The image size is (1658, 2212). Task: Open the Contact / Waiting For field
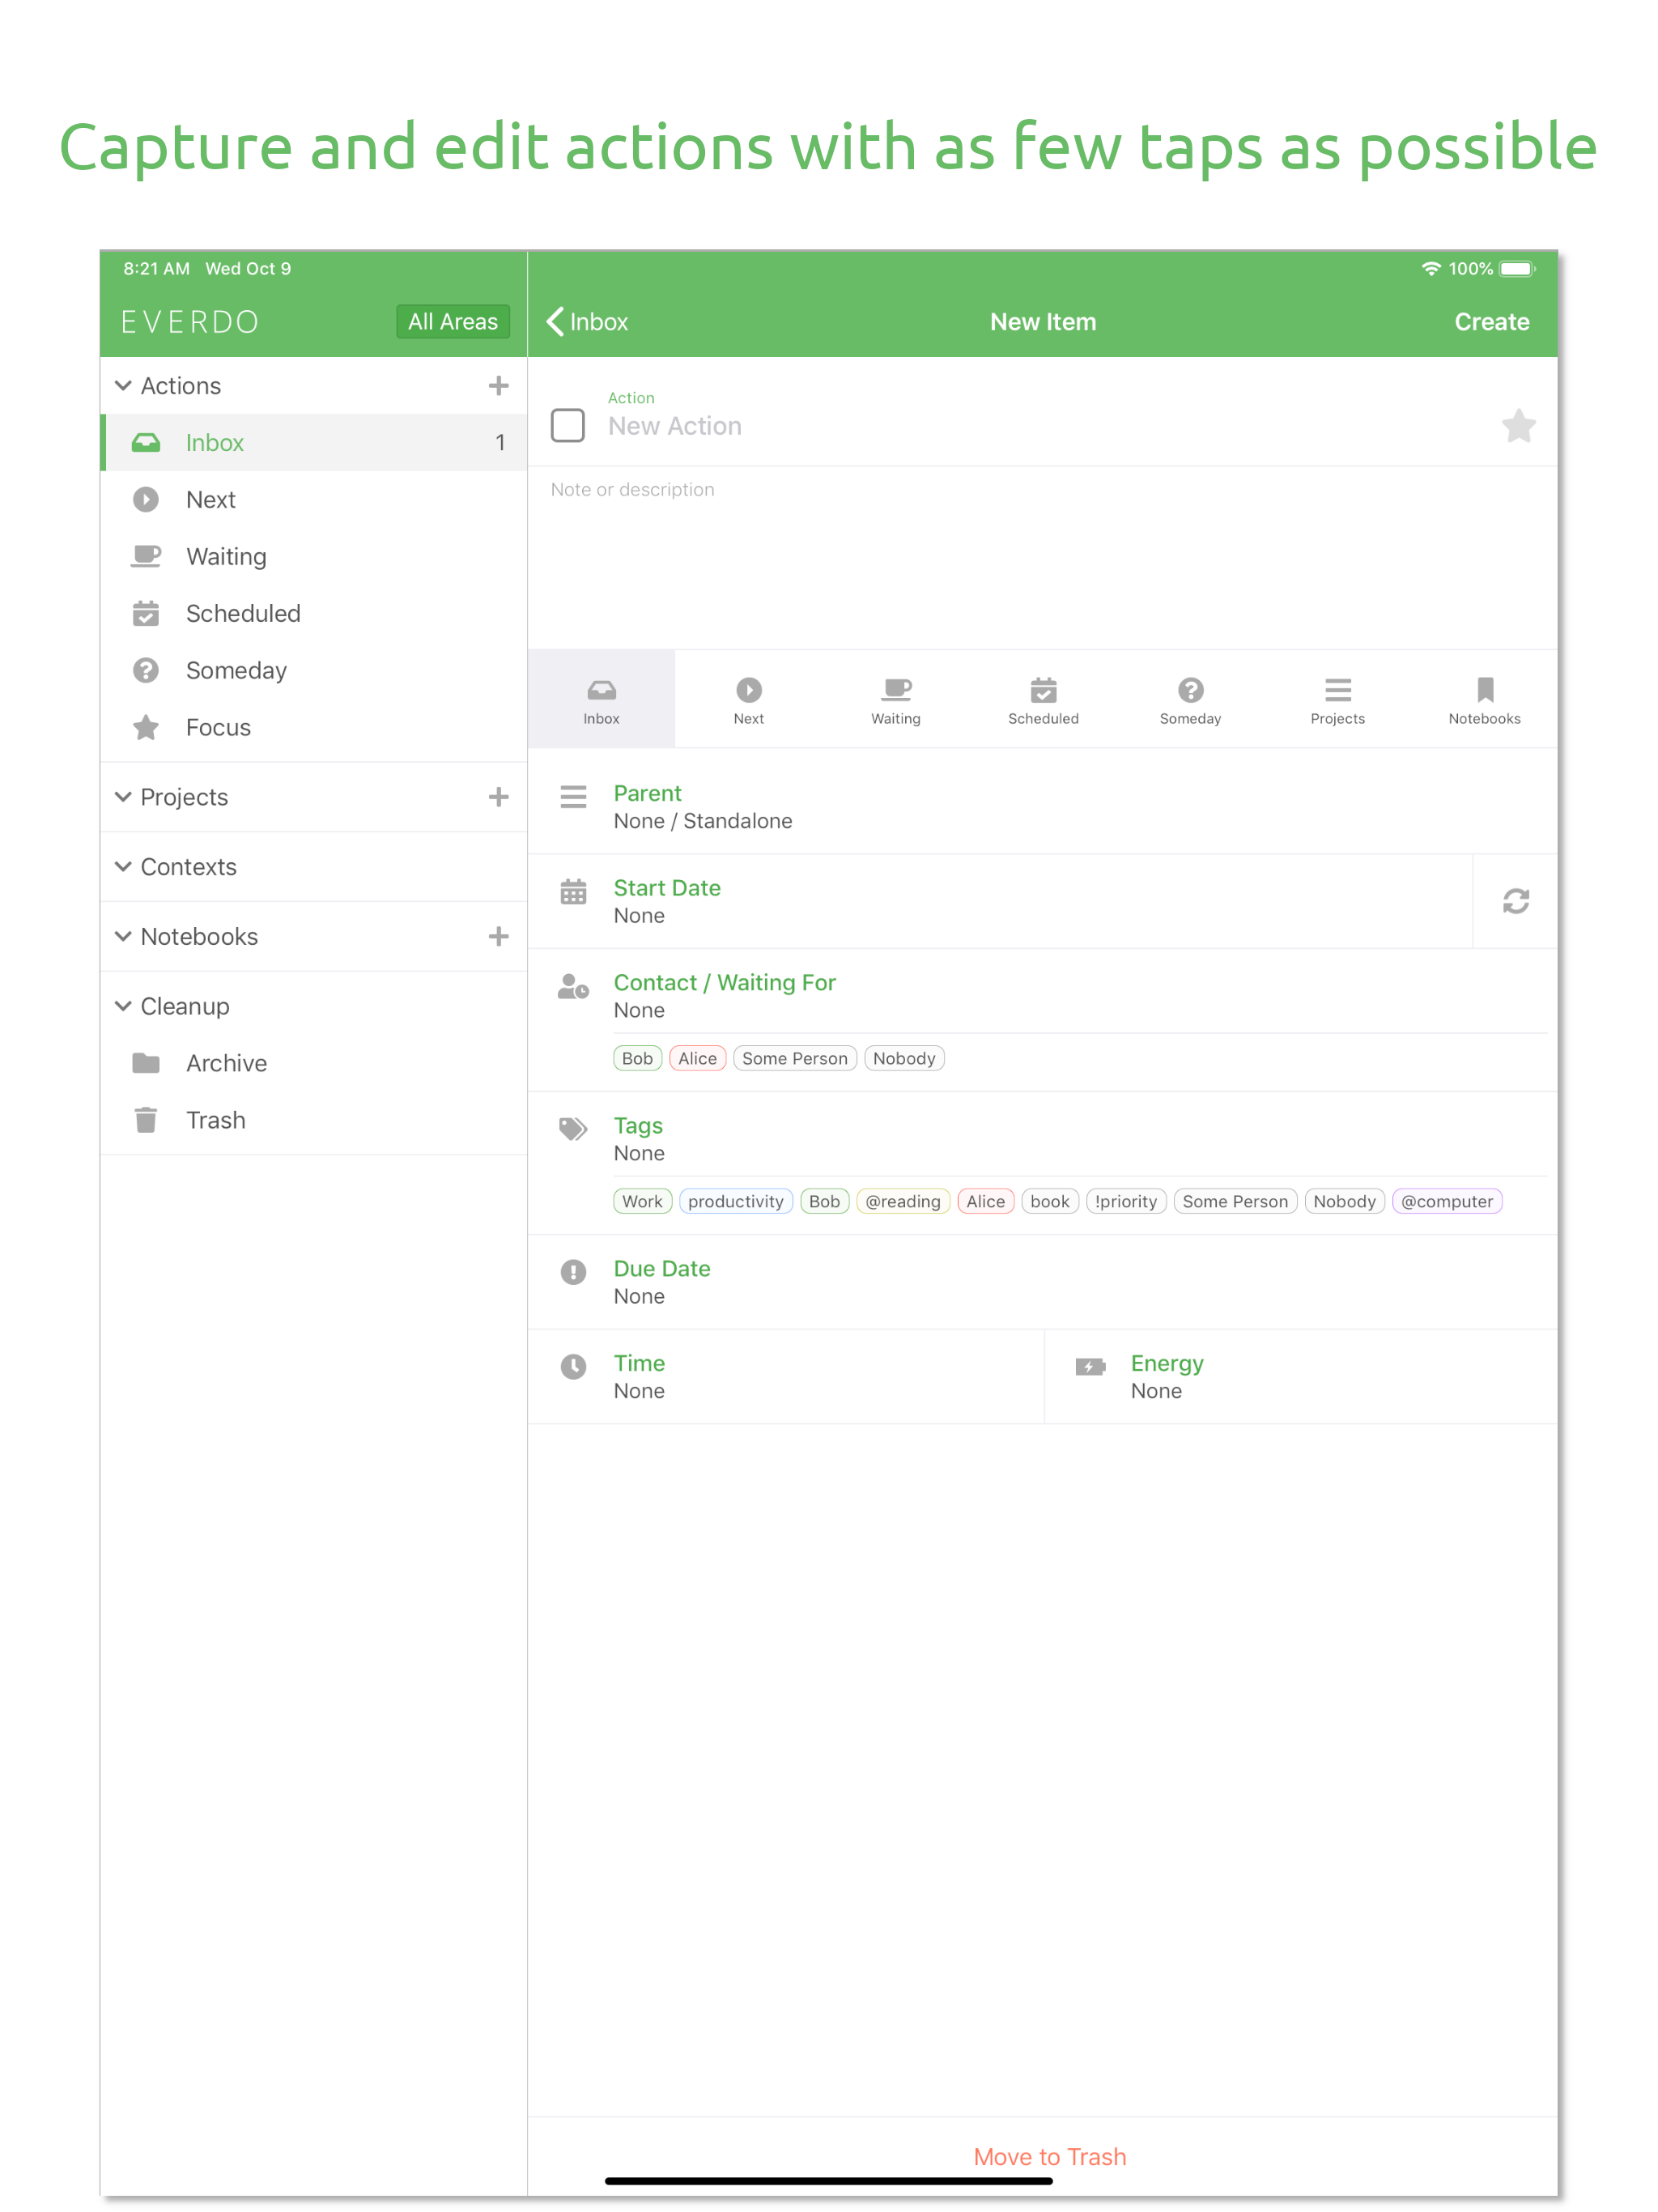[x=1042, y=996]
